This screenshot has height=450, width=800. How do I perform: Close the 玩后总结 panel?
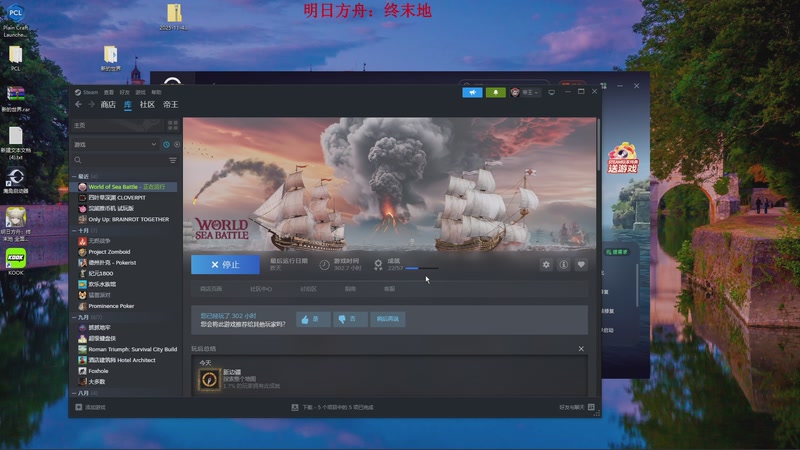pos(581,348)
